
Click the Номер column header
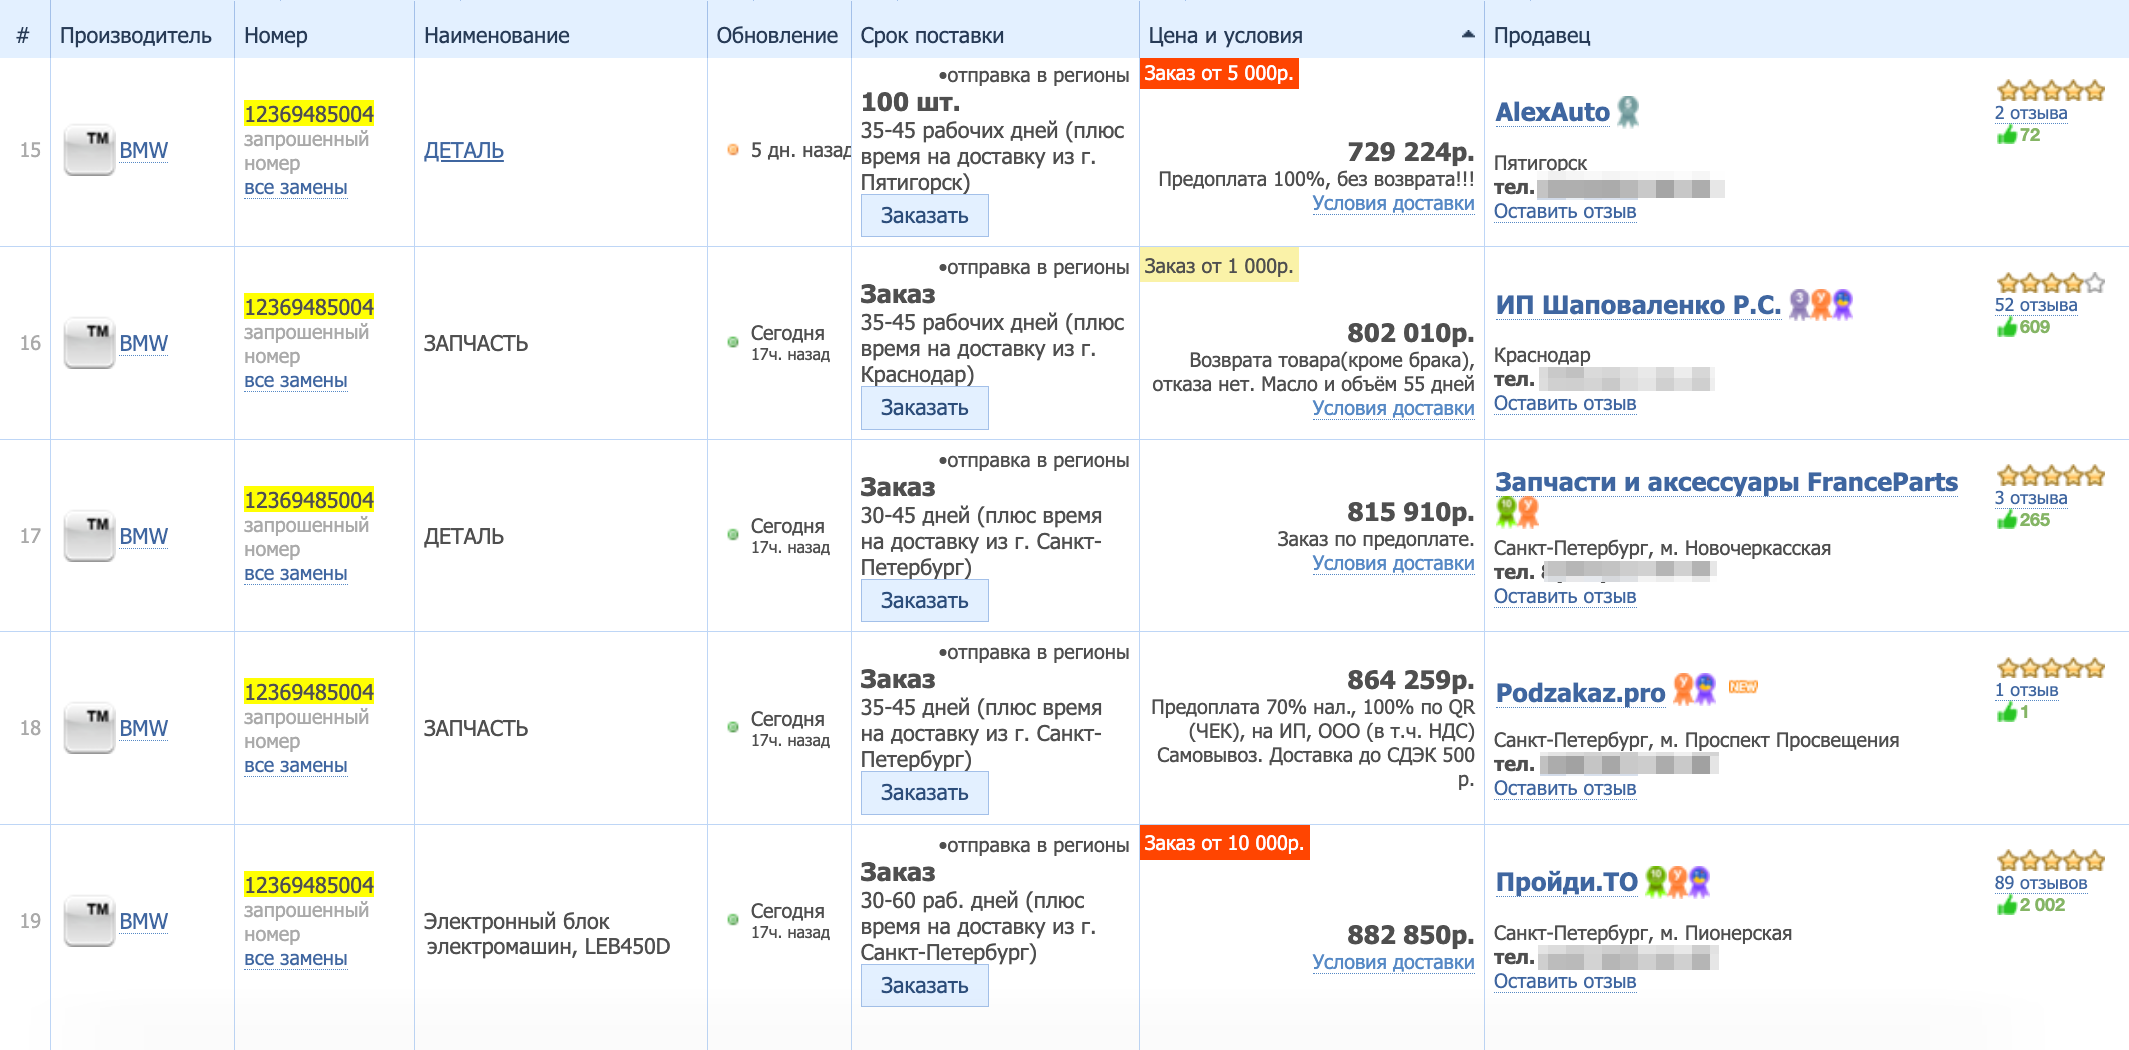(x=276, y=36)
